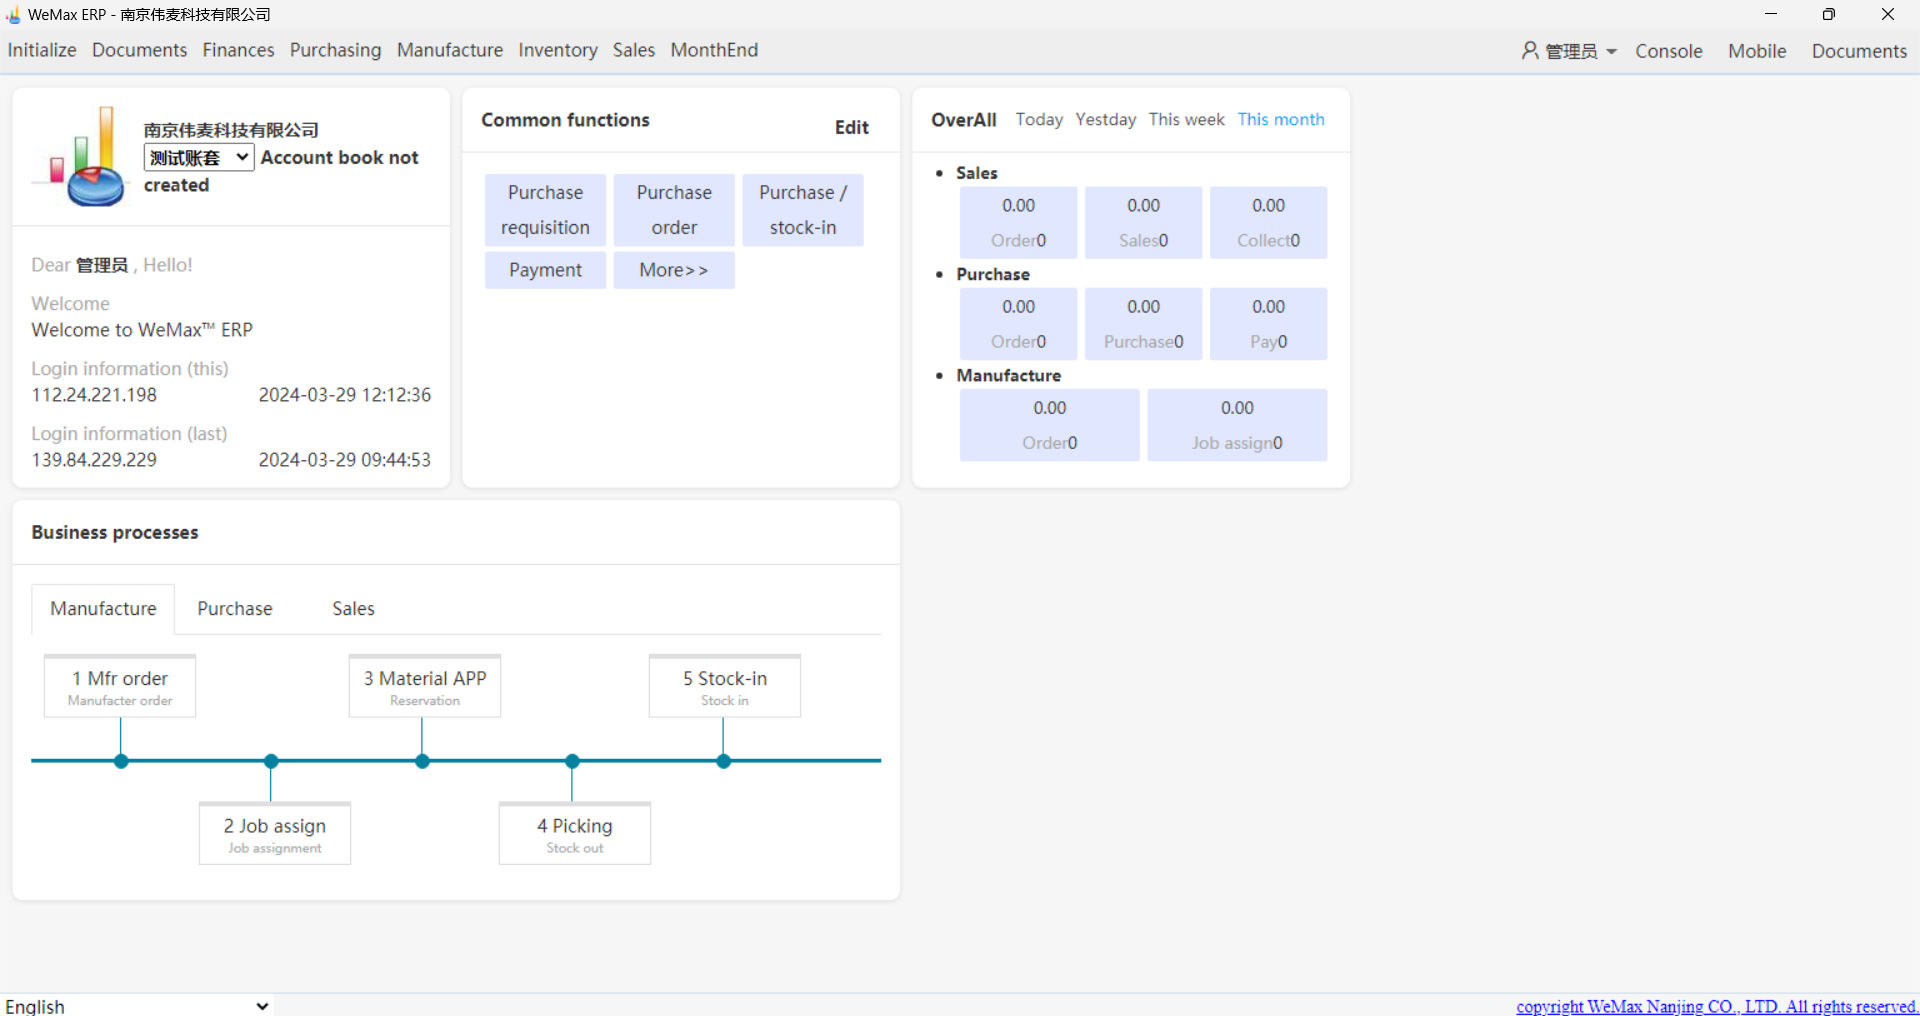1920x1016 pixels.
Task: Show overall stats for Today
Action: tap(1039, 120)
